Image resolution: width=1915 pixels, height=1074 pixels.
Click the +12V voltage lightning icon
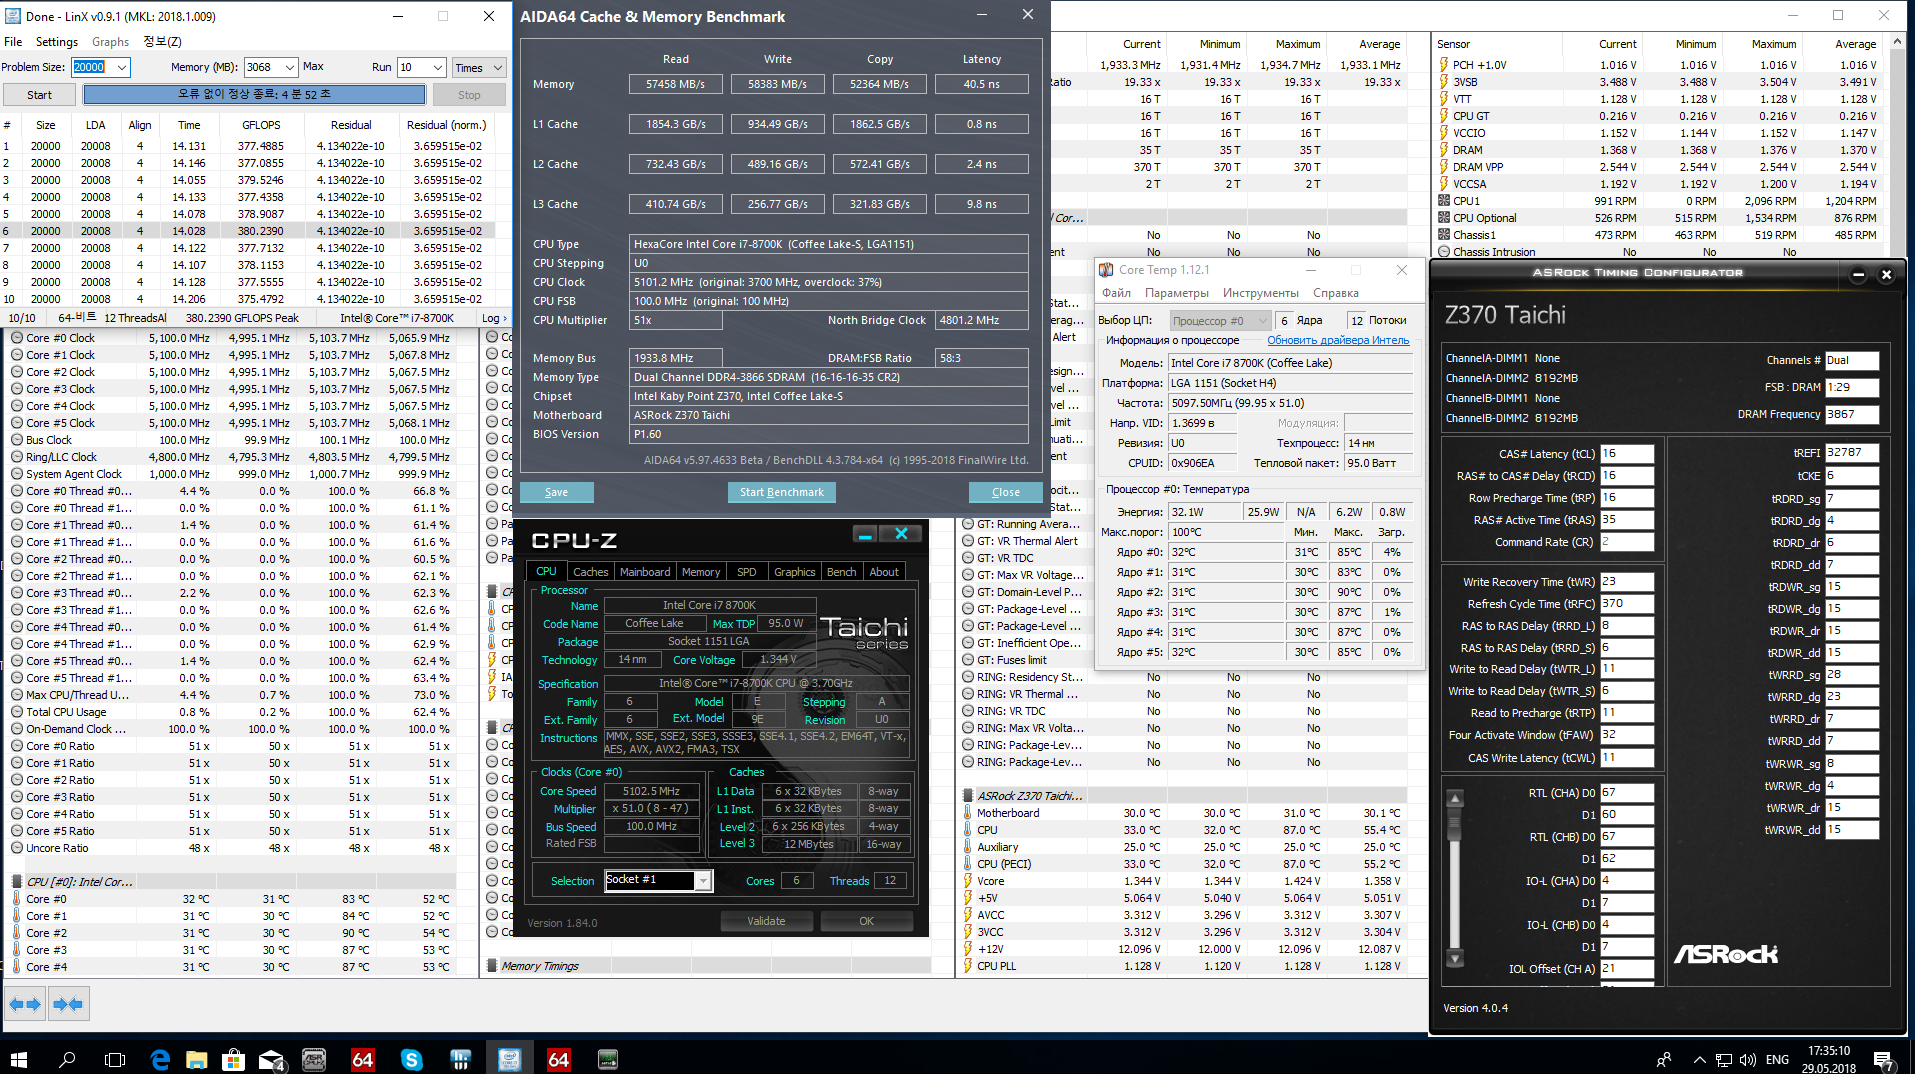(968, 949)
